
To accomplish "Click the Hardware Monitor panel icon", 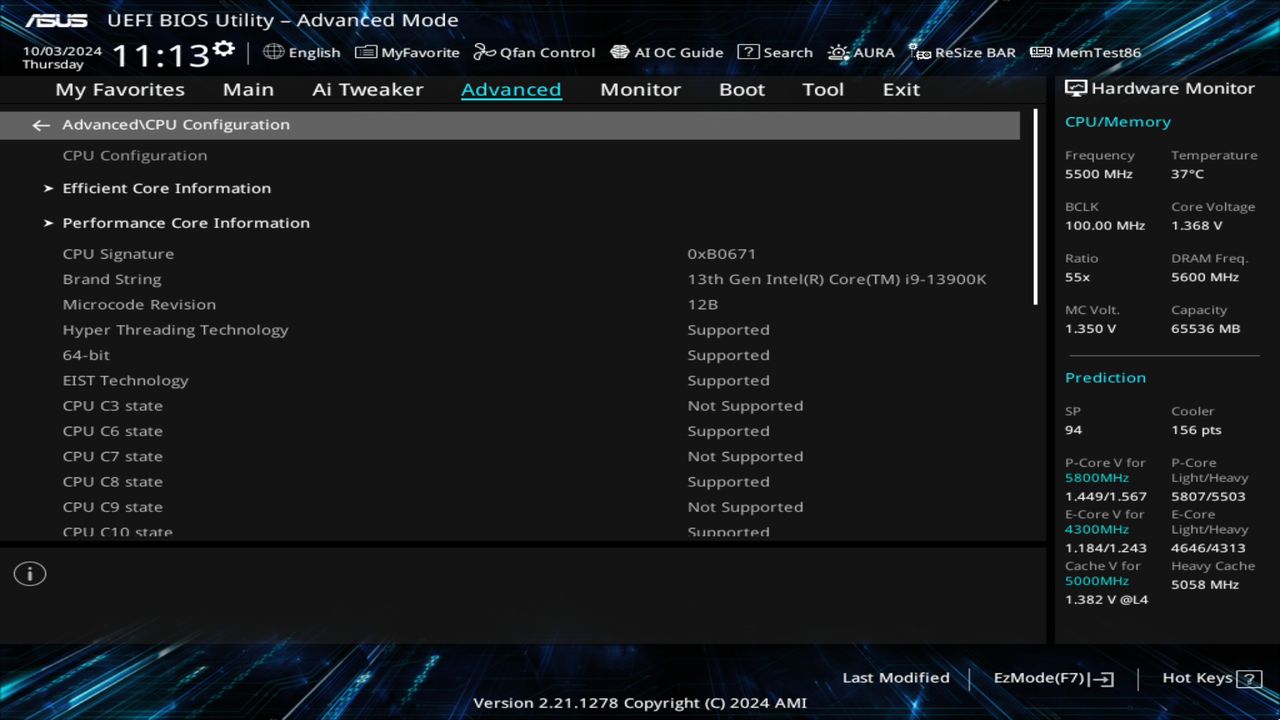I will click(1076, 88).
